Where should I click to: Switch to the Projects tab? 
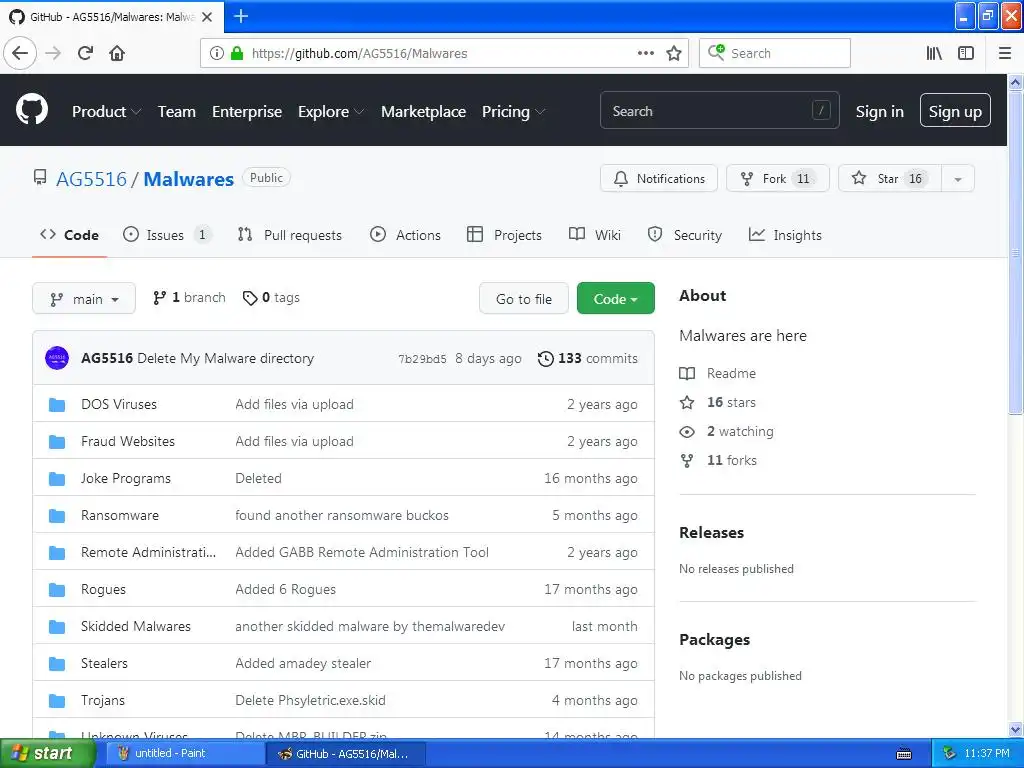pos(504,235)
